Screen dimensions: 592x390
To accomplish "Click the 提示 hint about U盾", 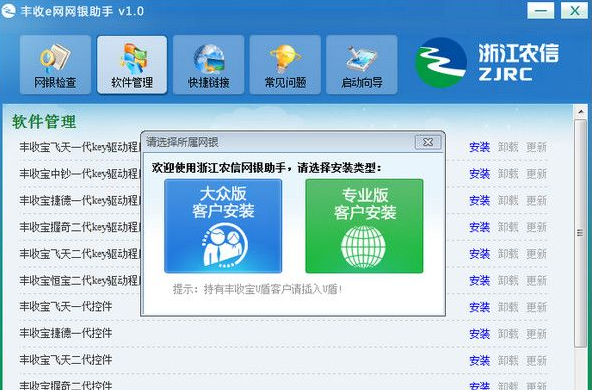I will (x=257, y=290).
